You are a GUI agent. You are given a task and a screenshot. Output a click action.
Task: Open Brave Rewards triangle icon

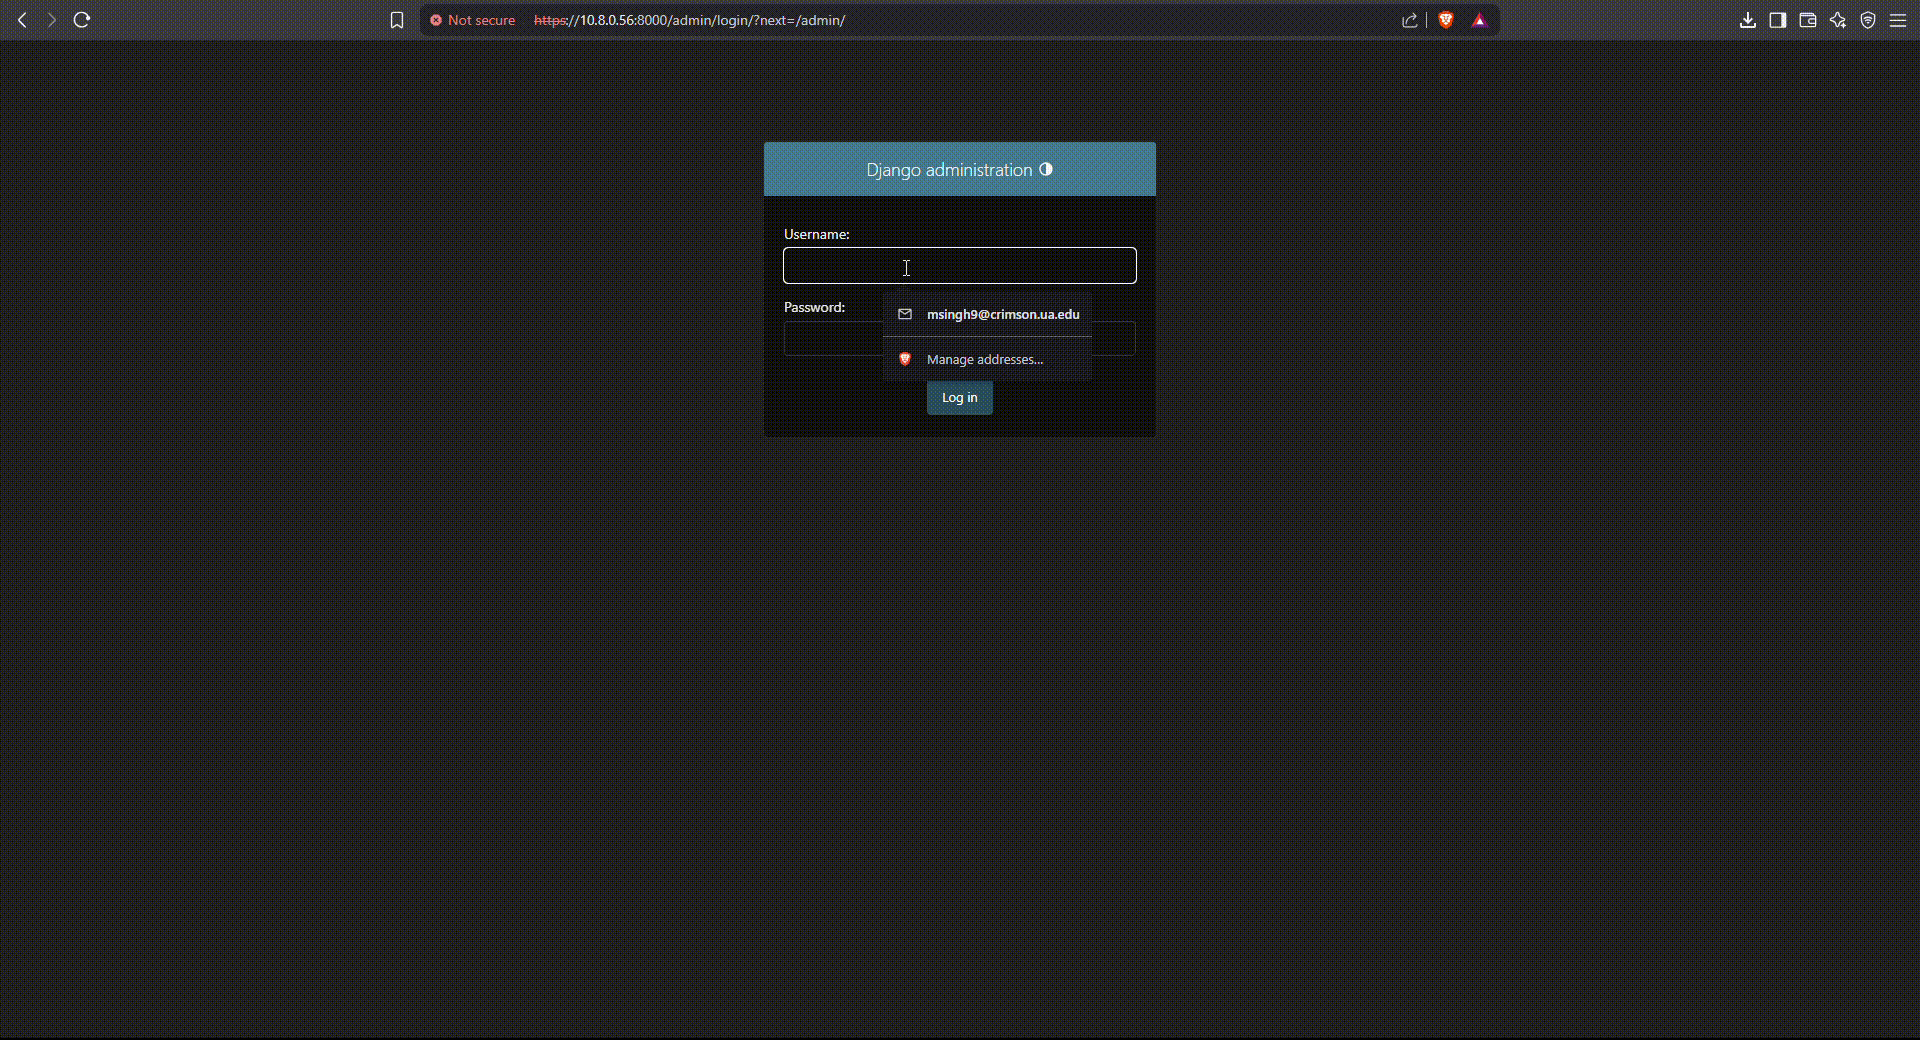pos(1480,20)
